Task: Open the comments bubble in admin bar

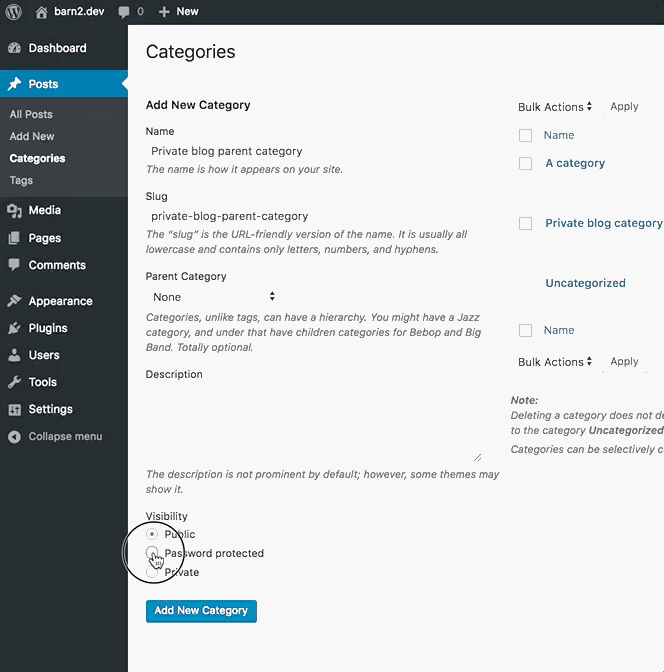Action: pyautogui.click(x=124, y=12)
